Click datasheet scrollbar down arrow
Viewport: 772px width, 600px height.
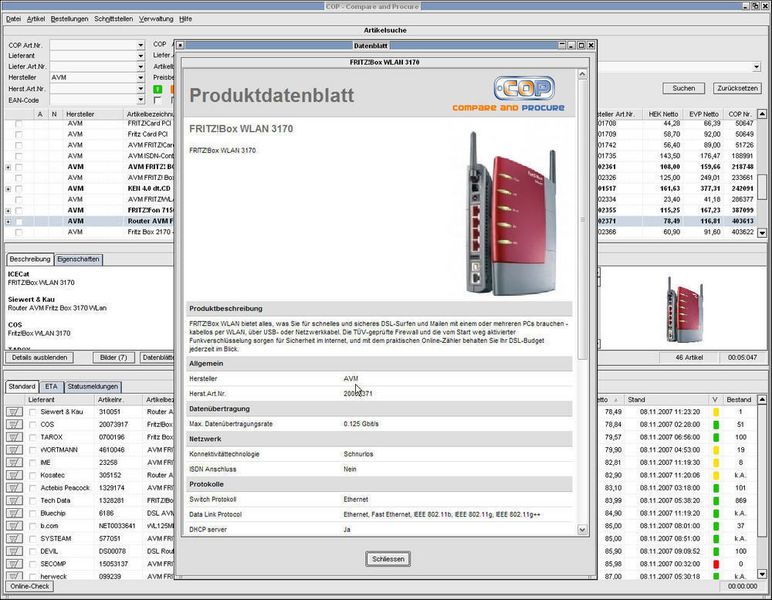(582, 530)
